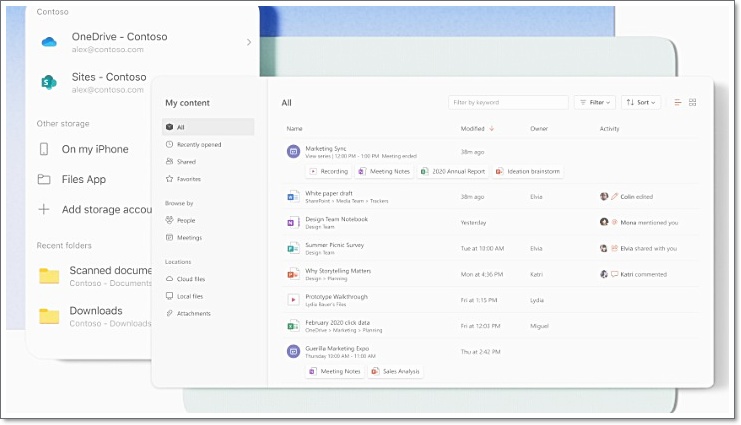
Task: Click Sites - Contoso account label
Action: tap(109, 77)
